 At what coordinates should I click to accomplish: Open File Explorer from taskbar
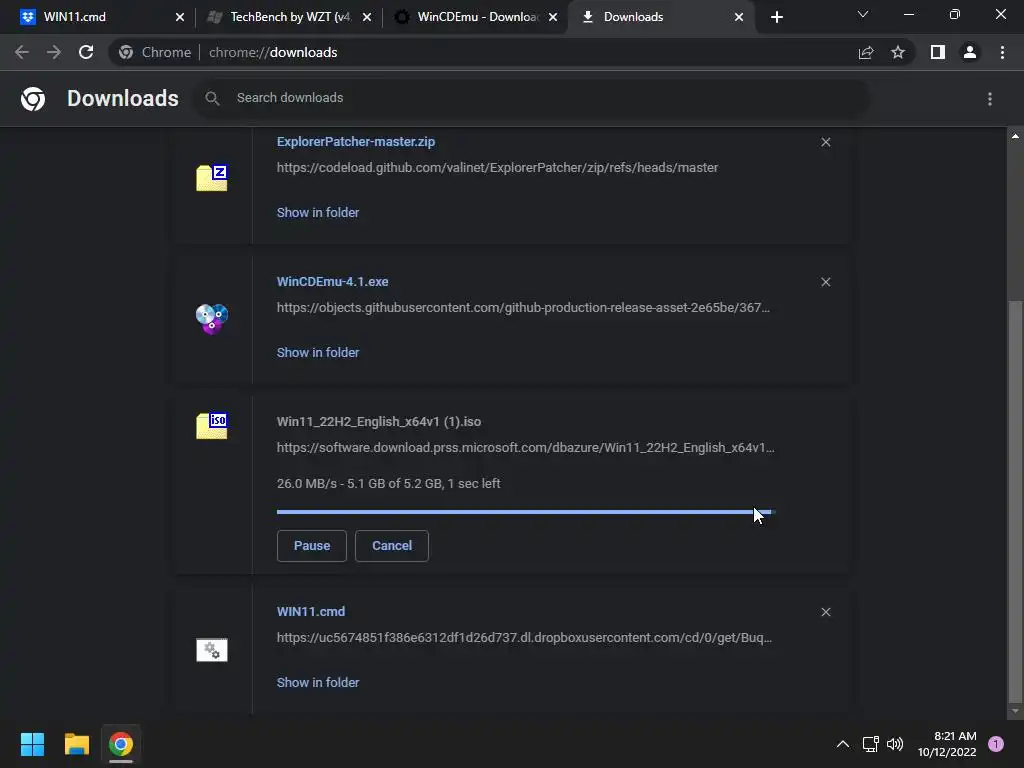(x=76, y=744)
